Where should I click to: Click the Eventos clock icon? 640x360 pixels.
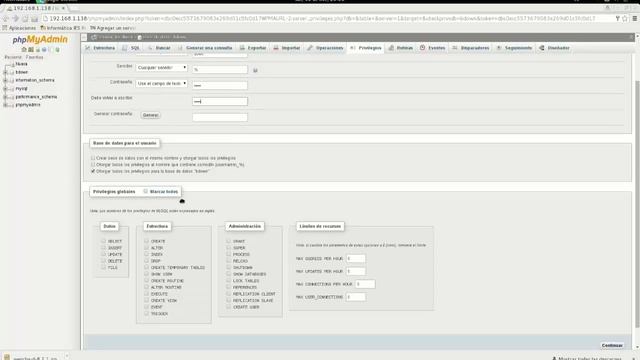coord(422,48)
